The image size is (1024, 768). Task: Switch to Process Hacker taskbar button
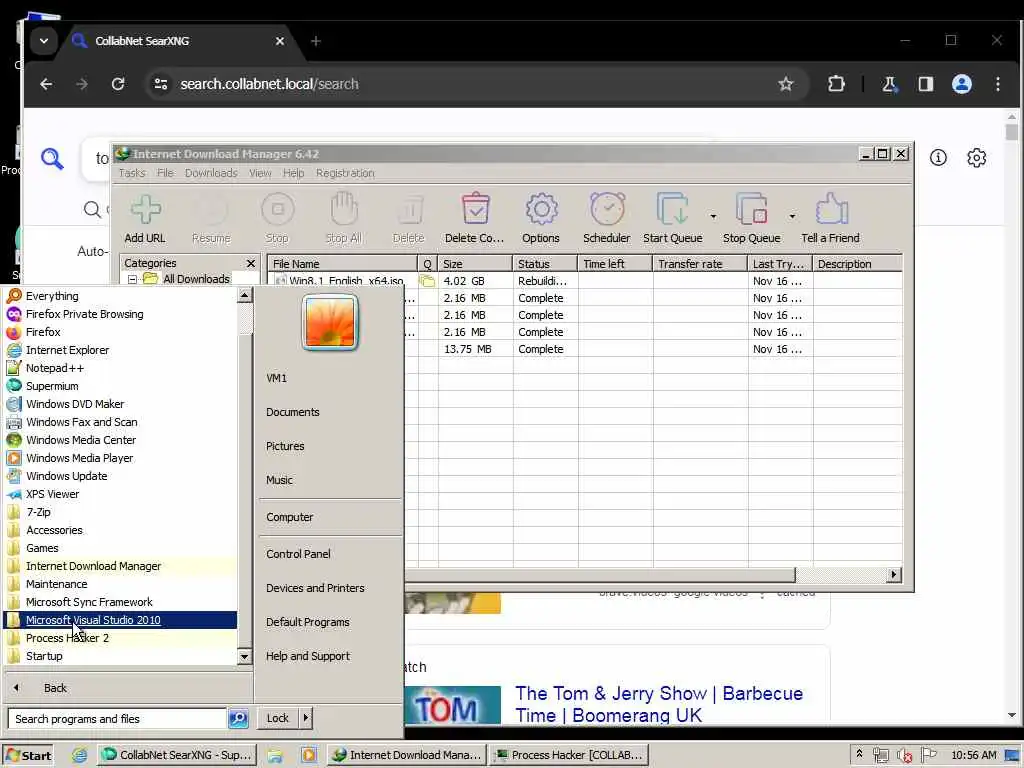[569, 755]
